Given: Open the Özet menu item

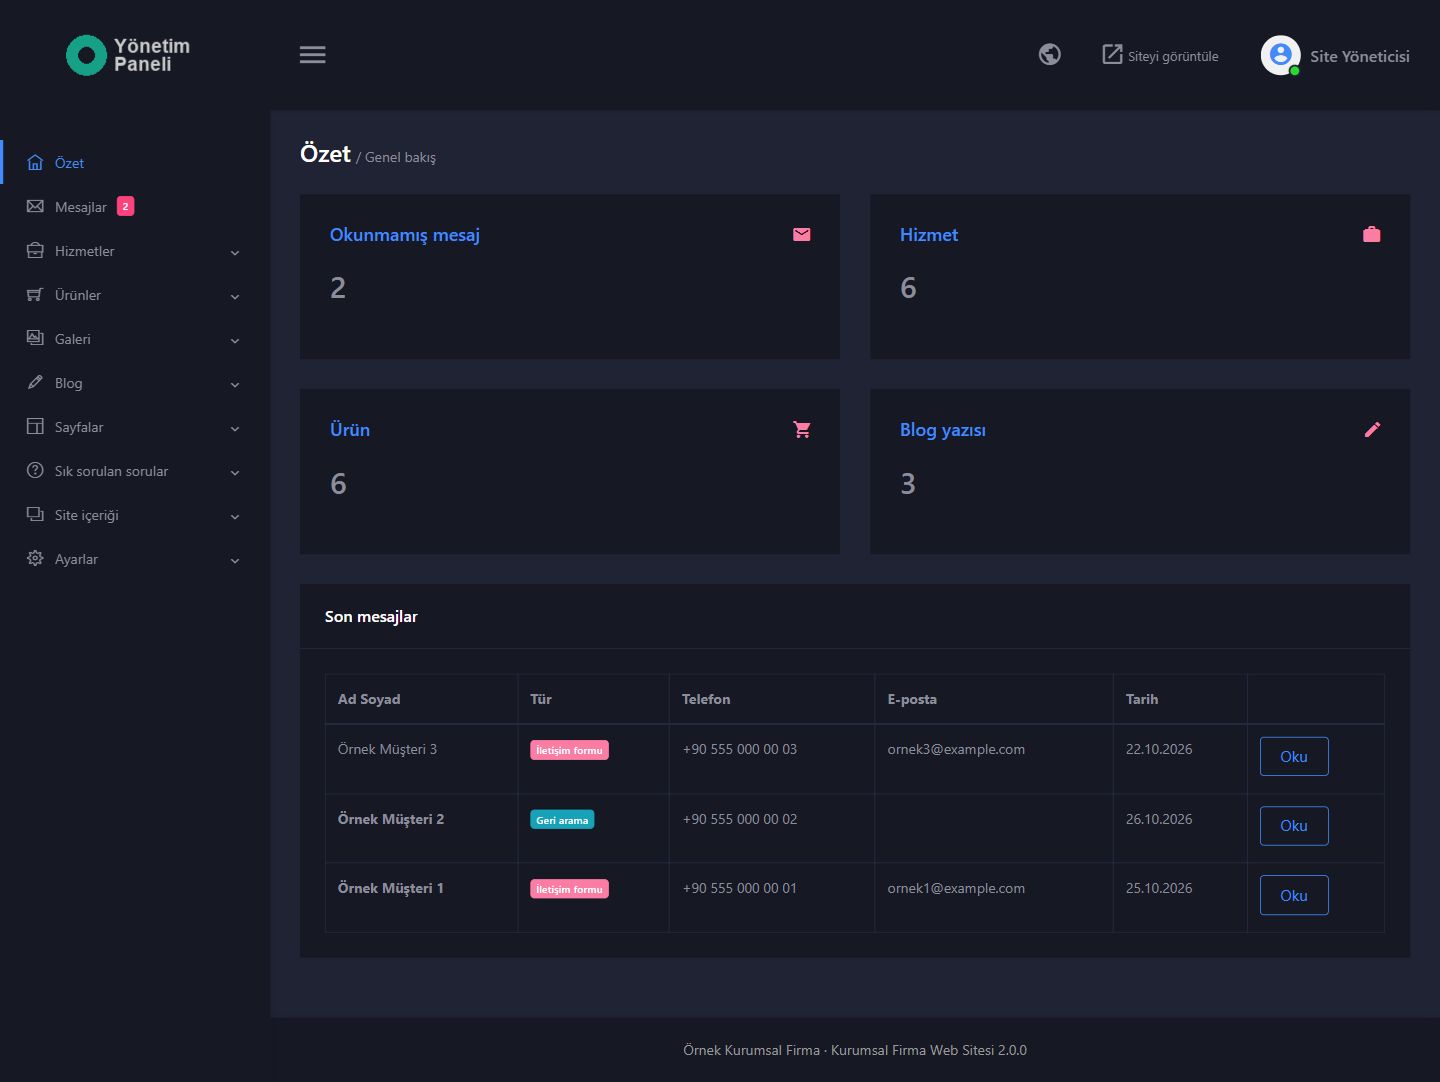Looking at the screenshot, I should (135, 162).
